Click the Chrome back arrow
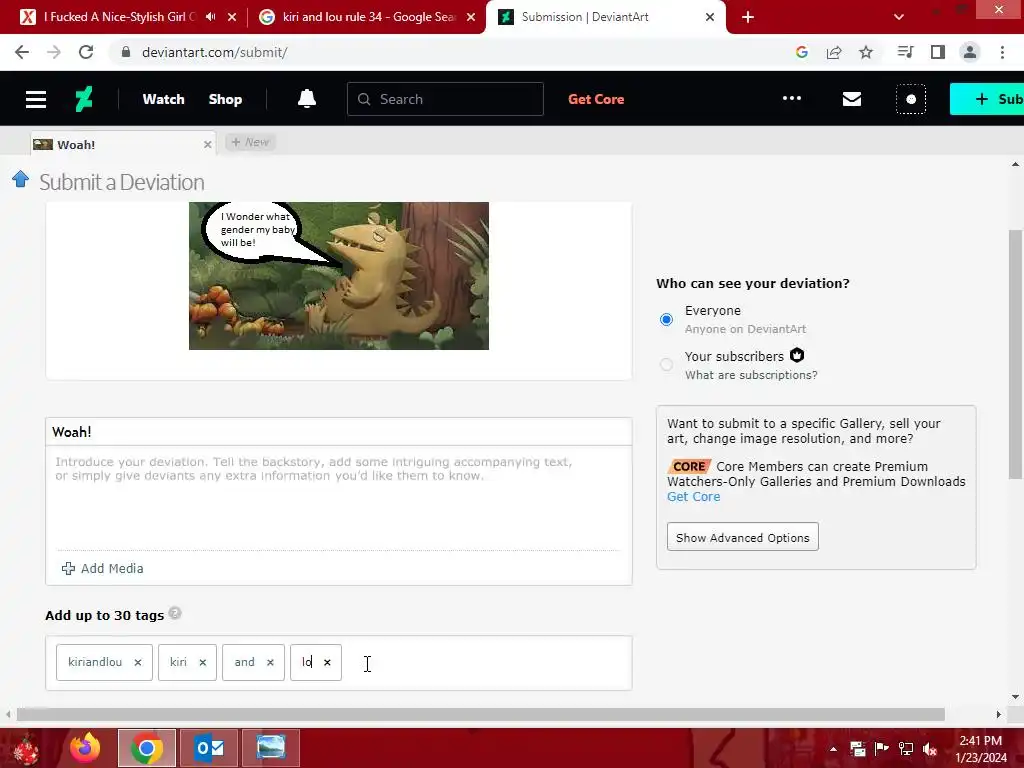 pos(22,52)
